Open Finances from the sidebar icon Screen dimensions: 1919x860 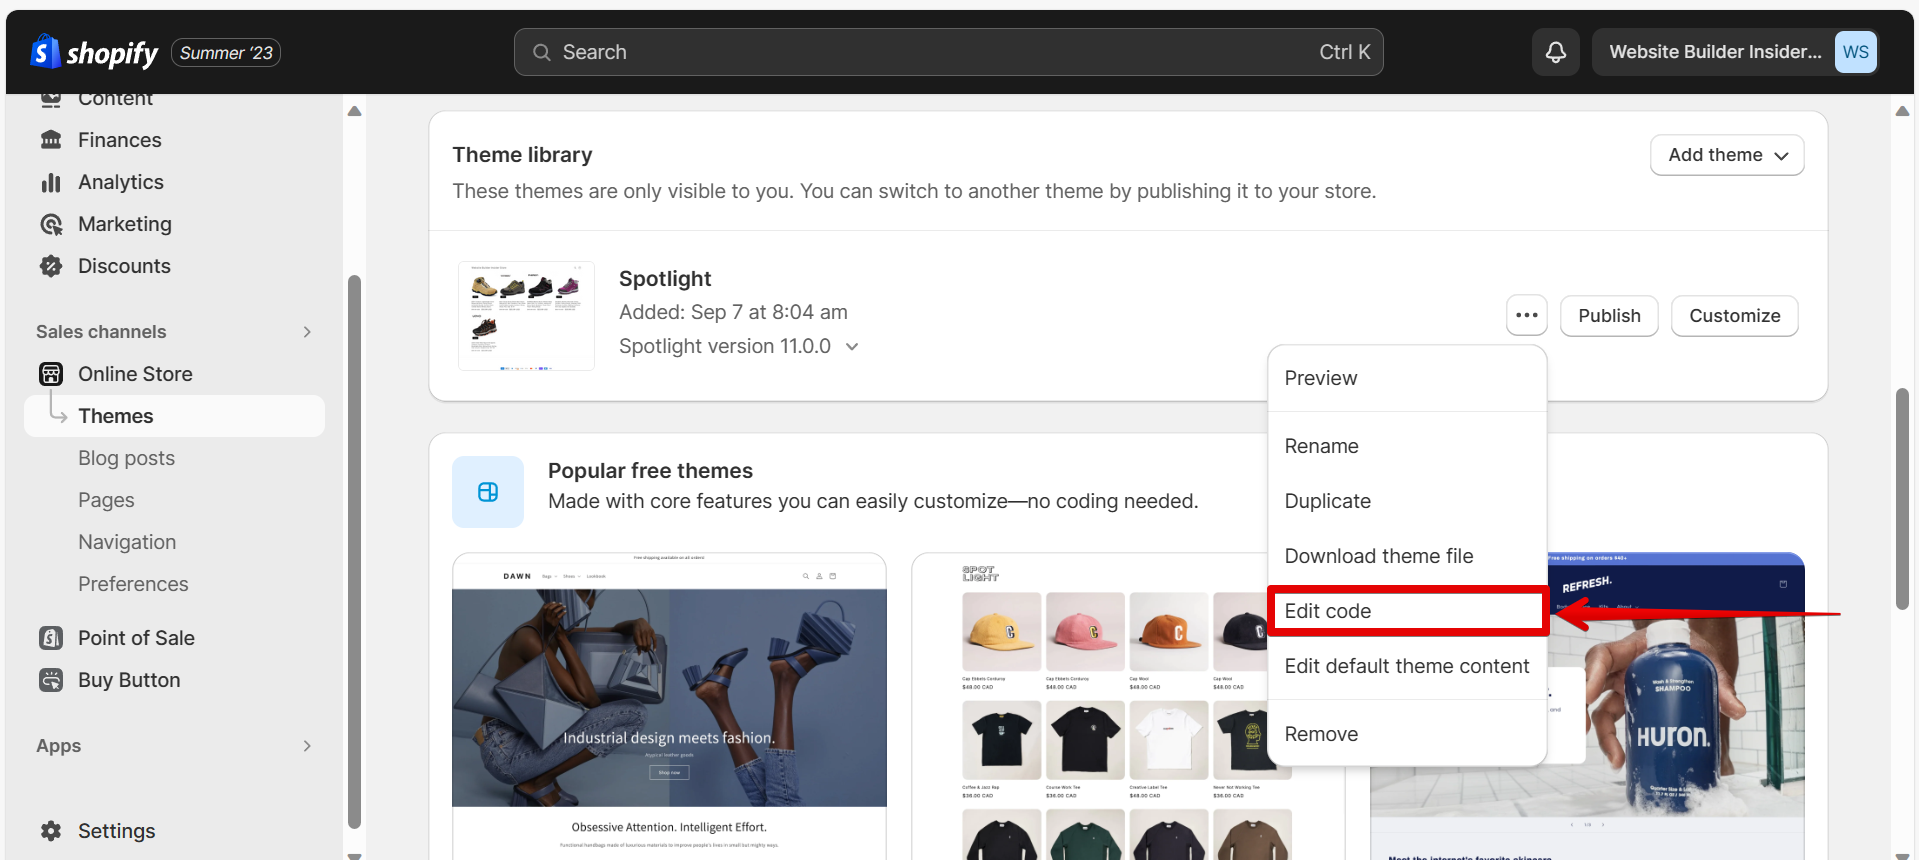(x=51, y=140)
